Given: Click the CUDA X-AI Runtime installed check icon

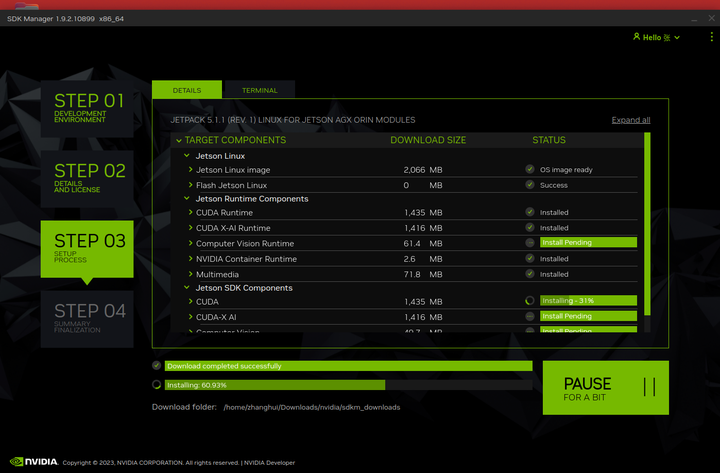Looking at the screenshot, I should (530, 227).
